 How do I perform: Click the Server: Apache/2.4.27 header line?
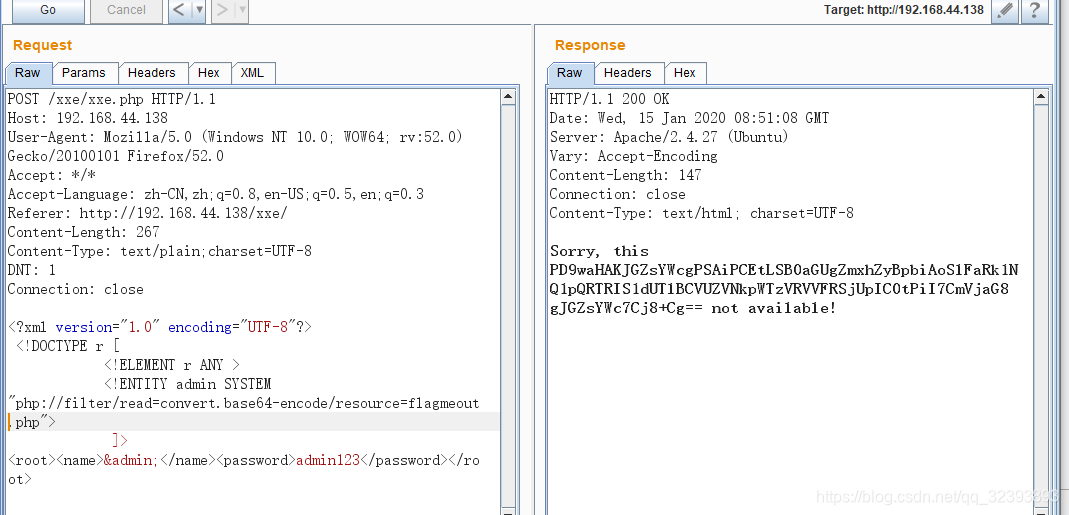pos(669,137)
